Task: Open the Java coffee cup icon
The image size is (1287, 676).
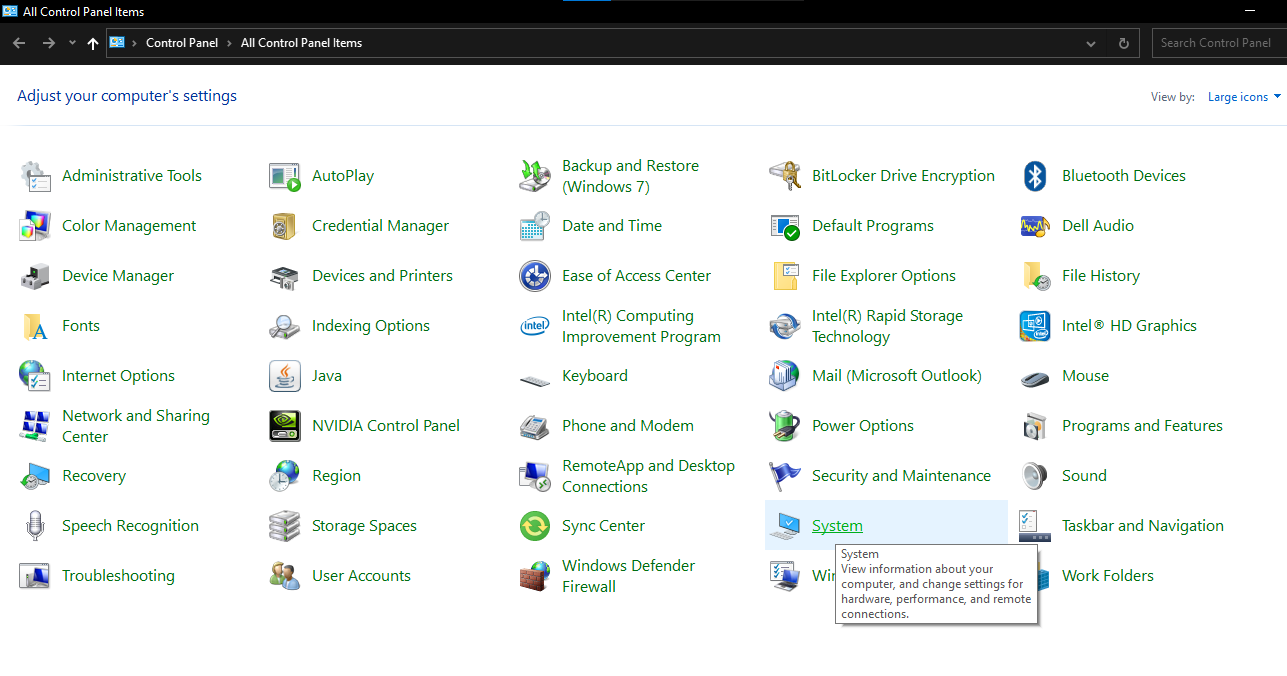Action: click(x=285, y=376)
